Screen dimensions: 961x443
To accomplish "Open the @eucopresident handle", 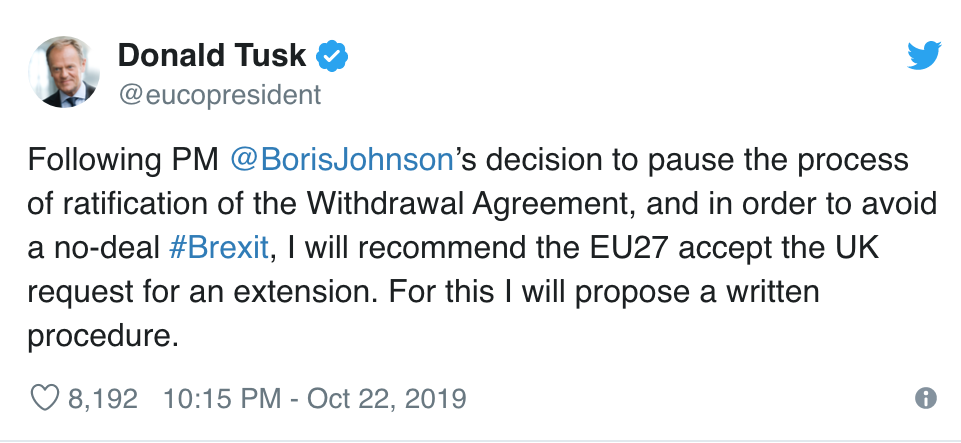I will pos(220,95).
